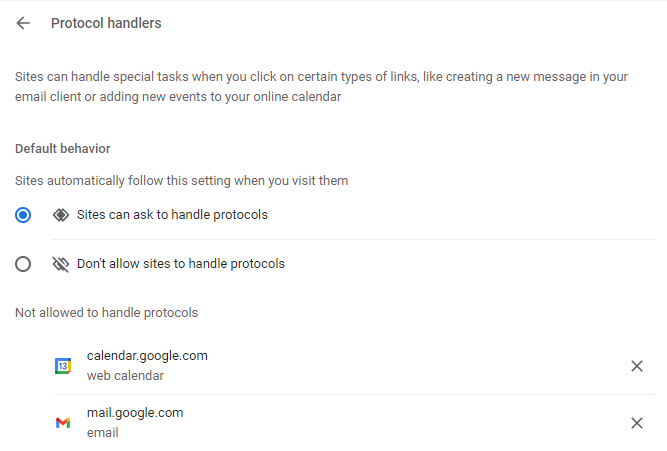Go back using the back arrow

[24, 23]
